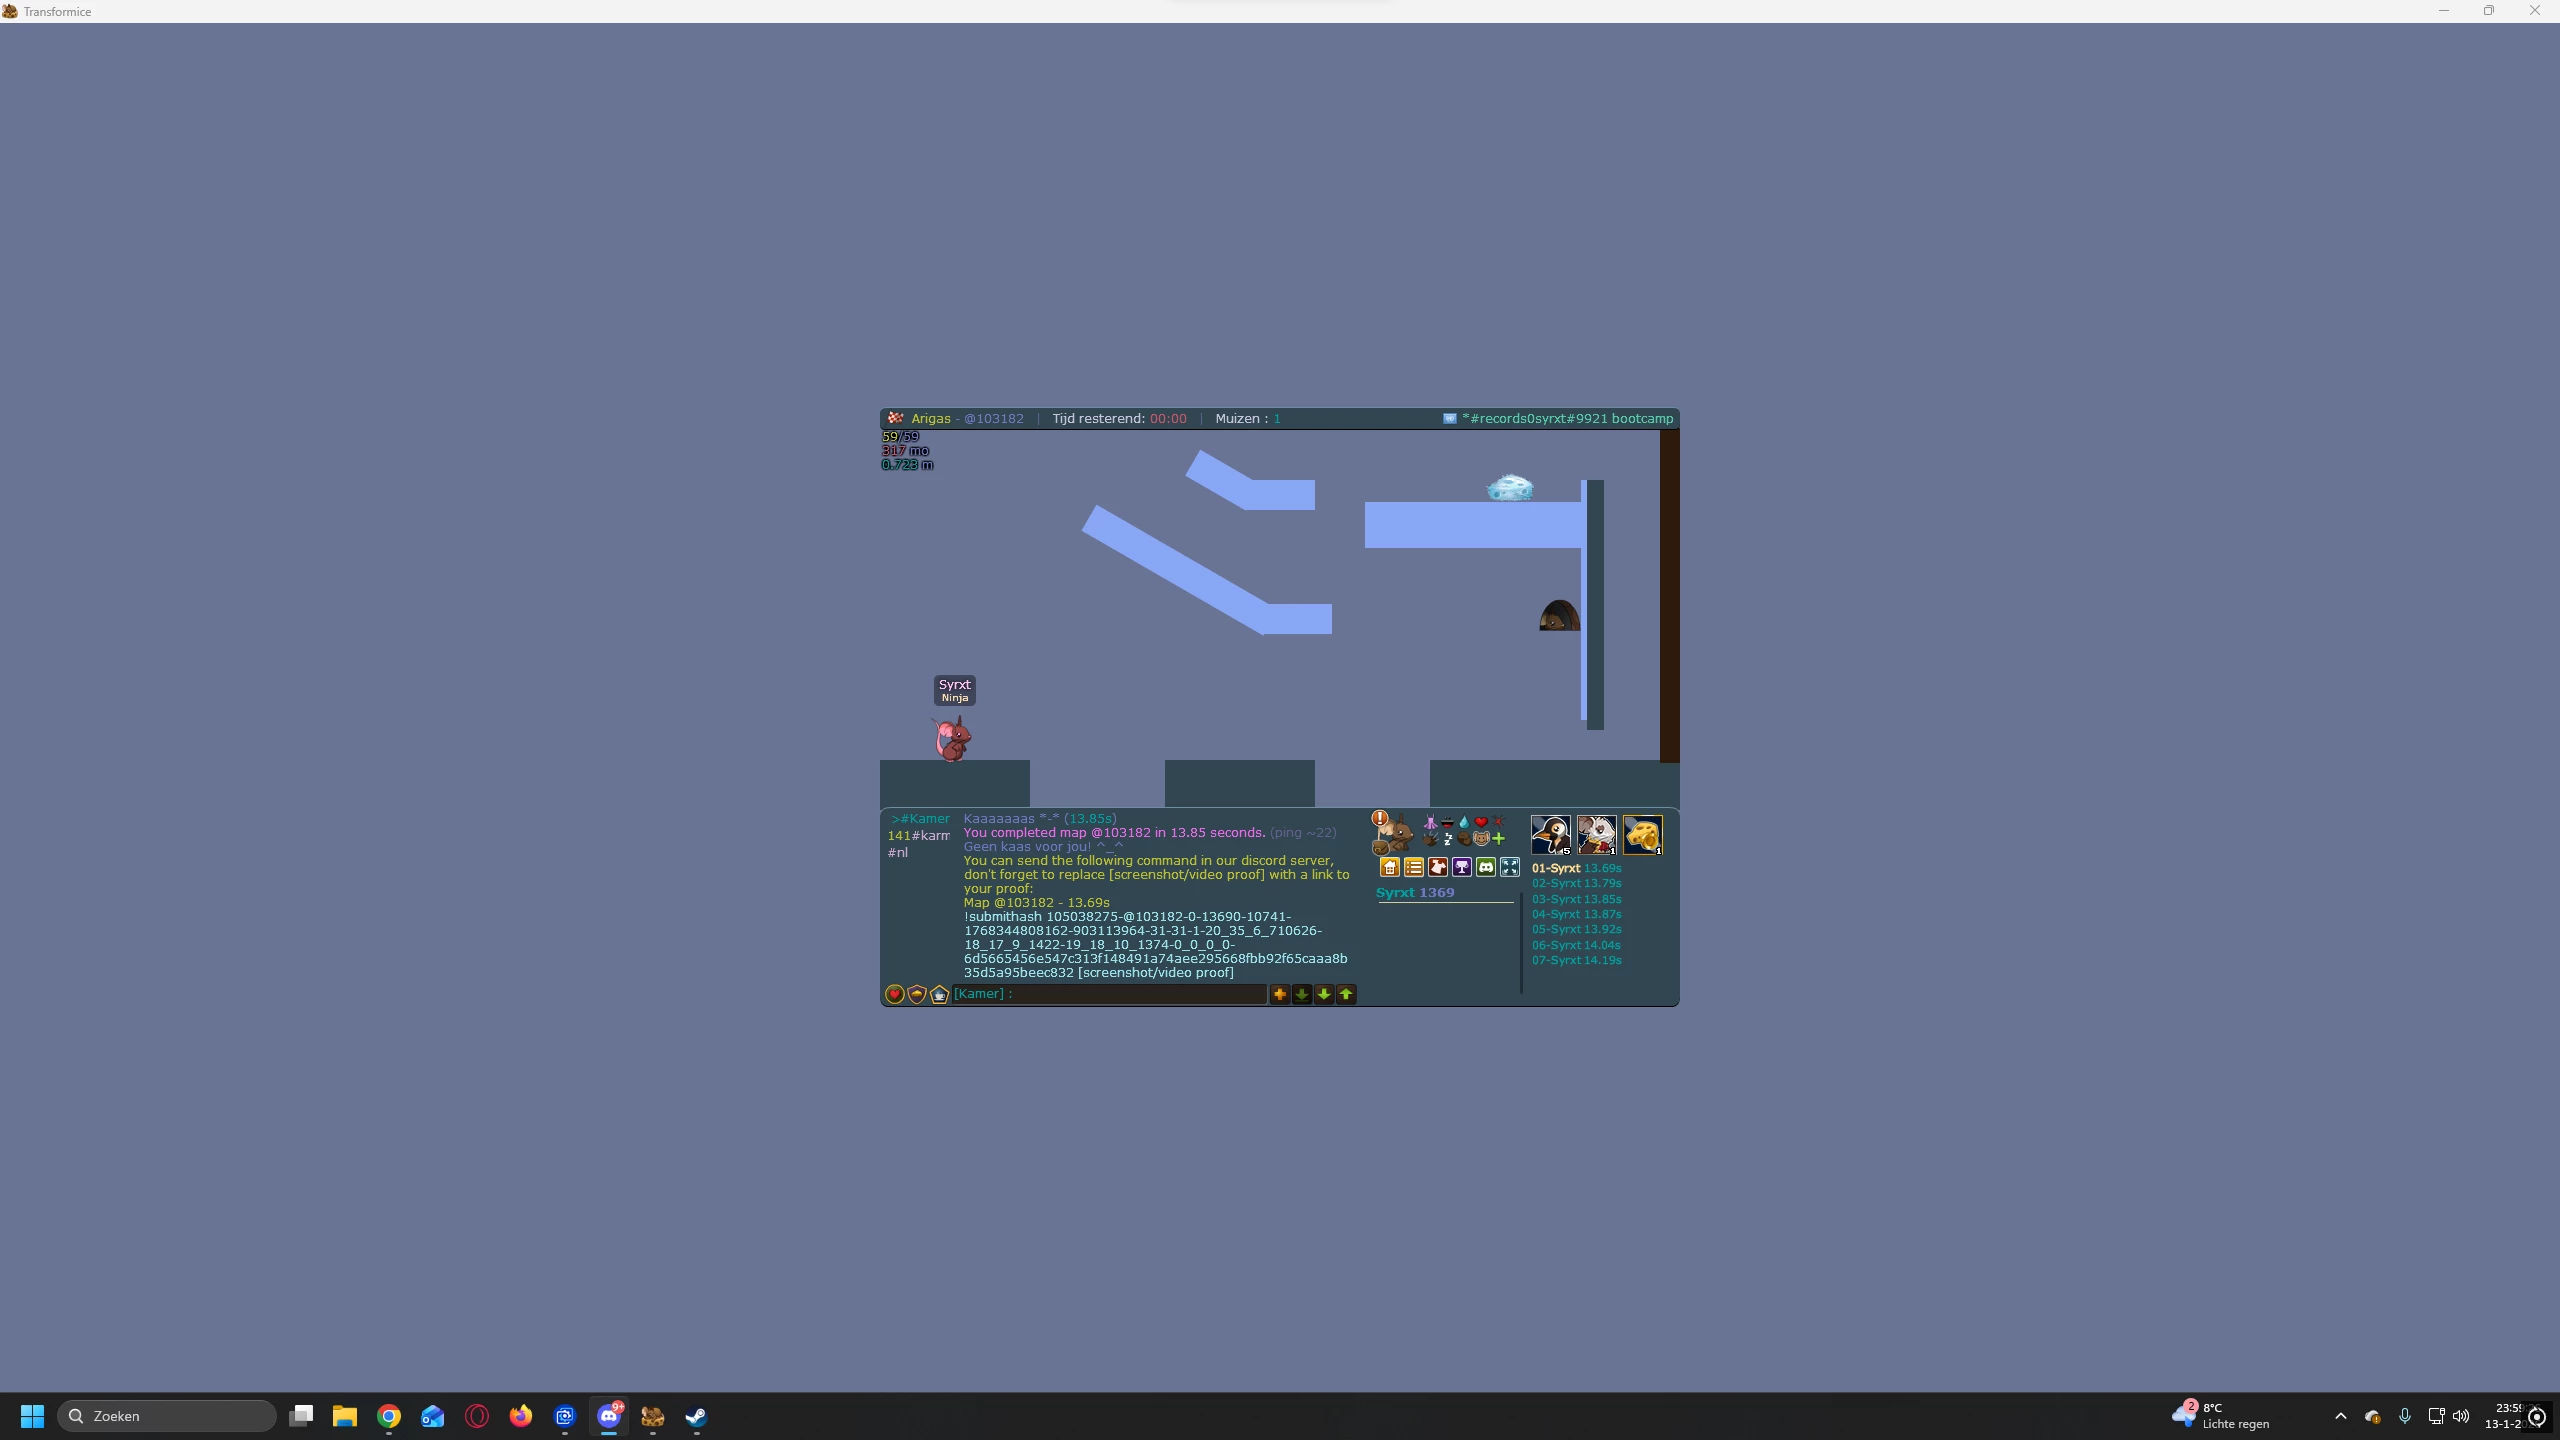Screen dimensions: 2560x1440
Task: Click the purple trophy button
Action: tap(1461, 867)
